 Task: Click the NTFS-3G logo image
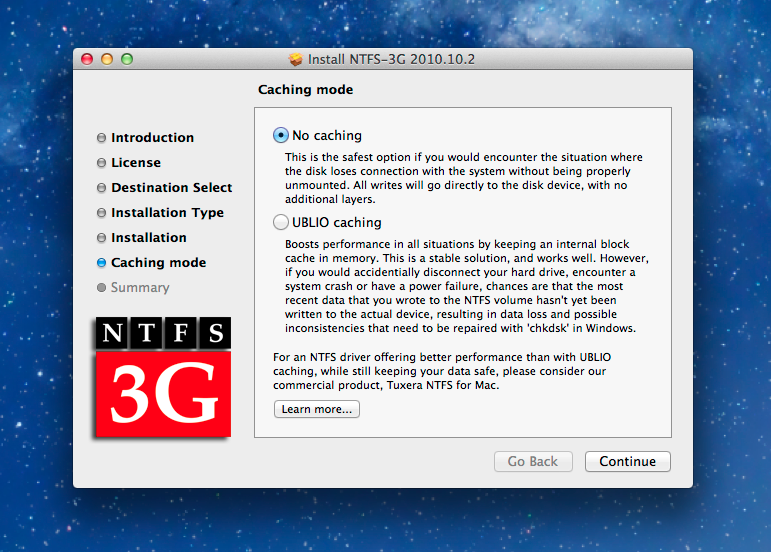(163, 377)
